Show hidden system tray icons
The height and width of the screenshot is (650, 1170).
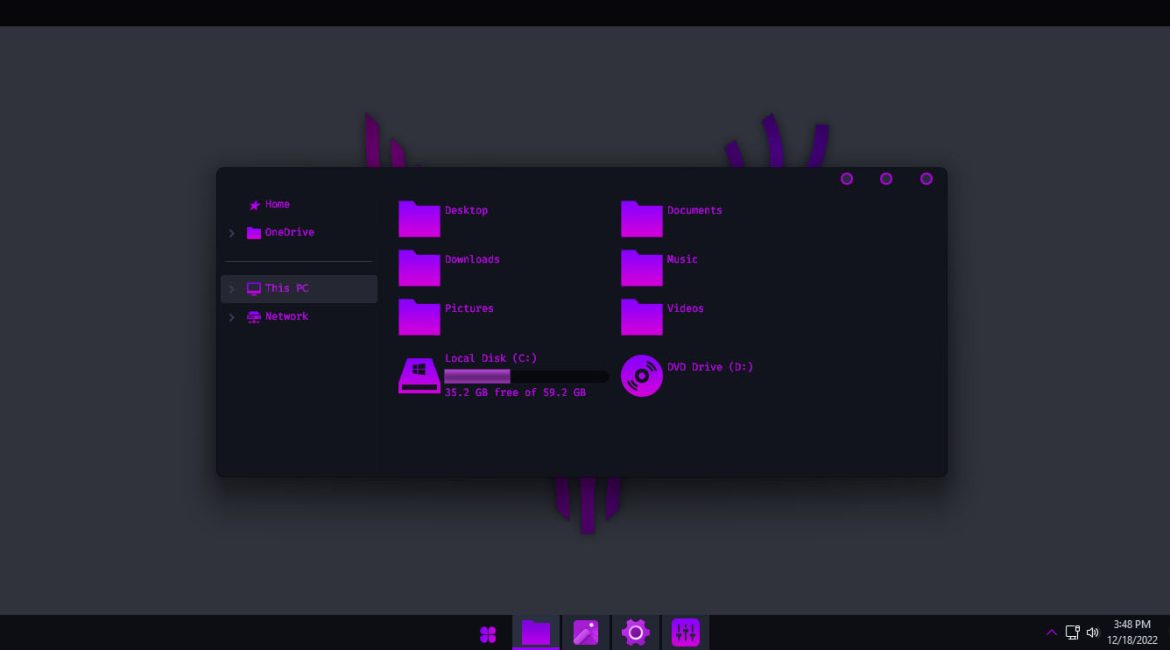click(1051, 632)
